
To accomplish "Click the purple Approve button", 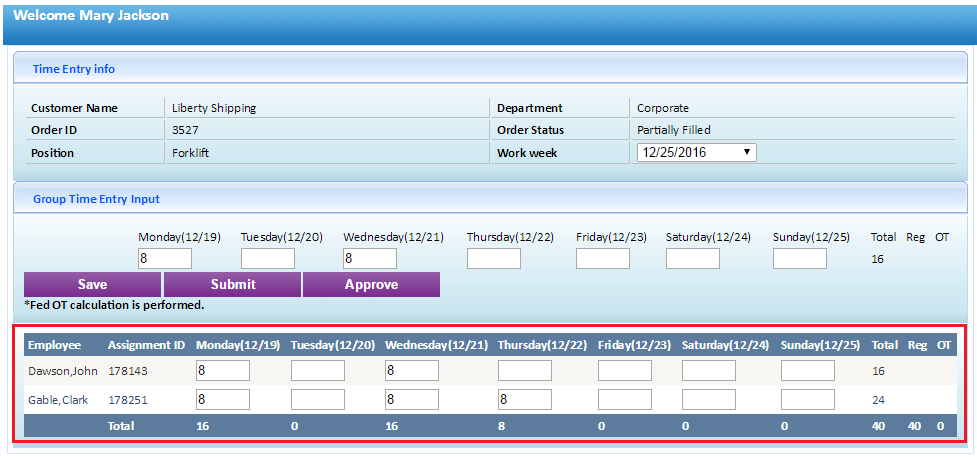I will coord(371,284).
